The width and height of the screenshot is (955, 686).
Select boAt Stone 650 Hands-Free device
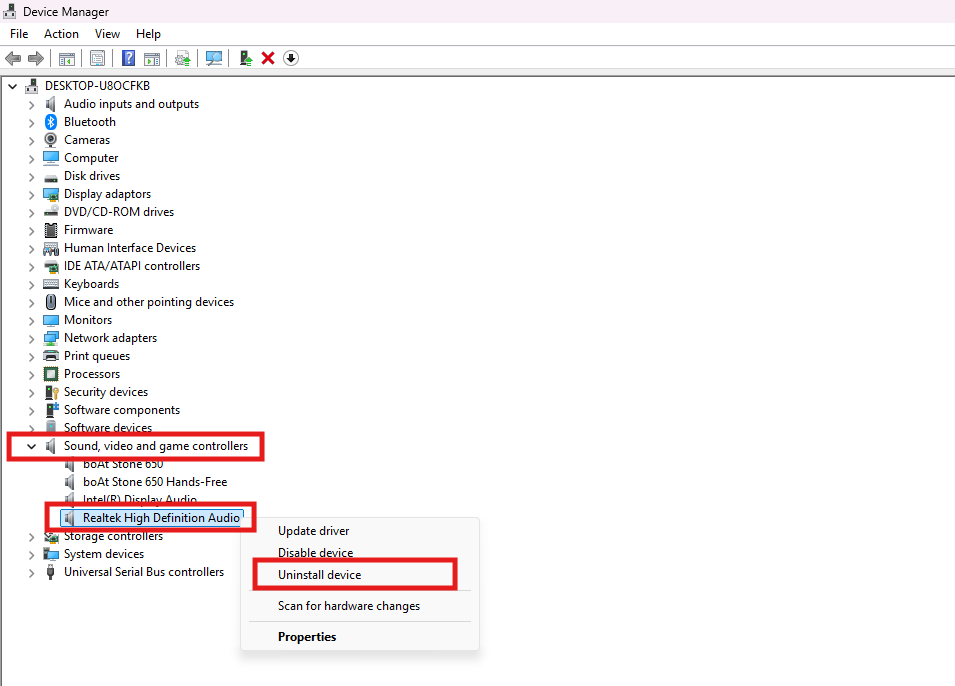[x=155, y=482]
